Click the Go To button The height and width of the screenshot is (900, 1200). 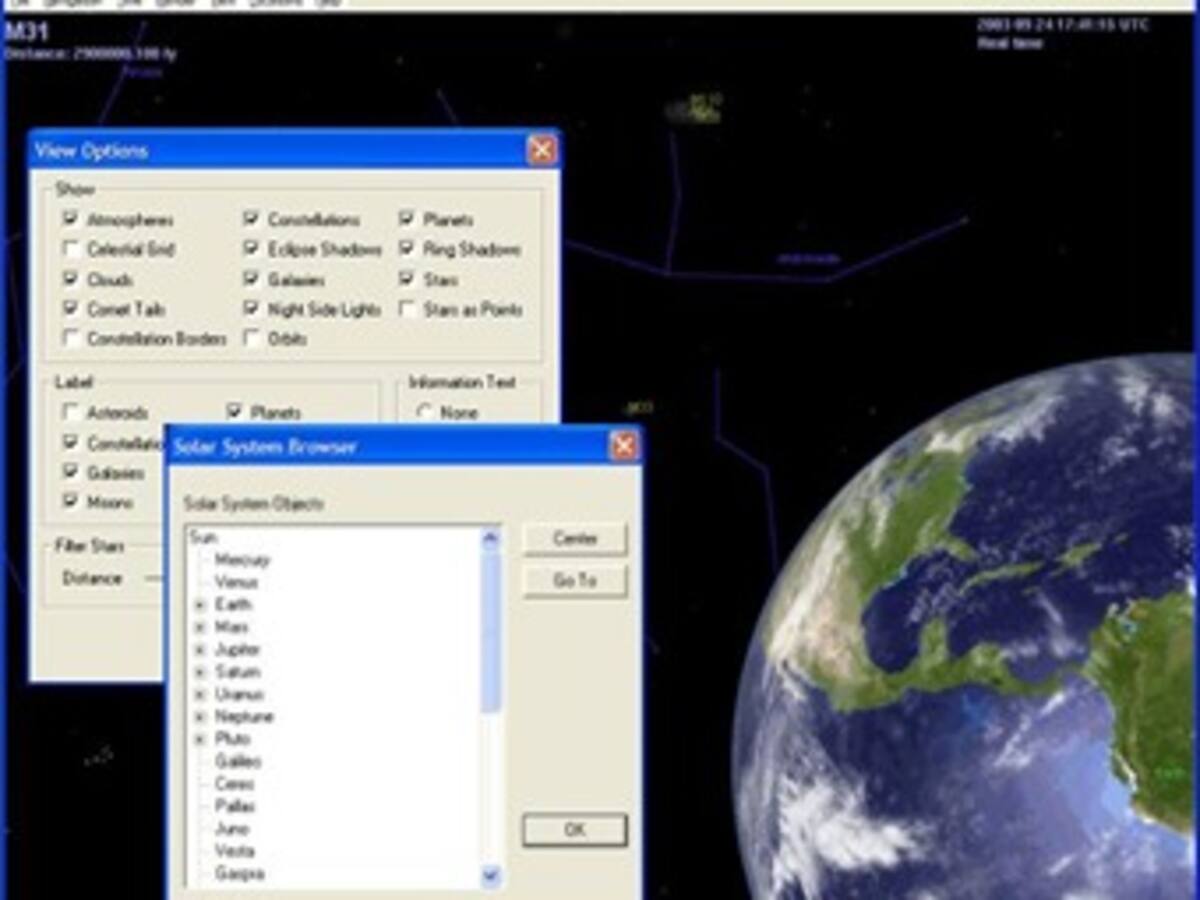click(575, 580)
